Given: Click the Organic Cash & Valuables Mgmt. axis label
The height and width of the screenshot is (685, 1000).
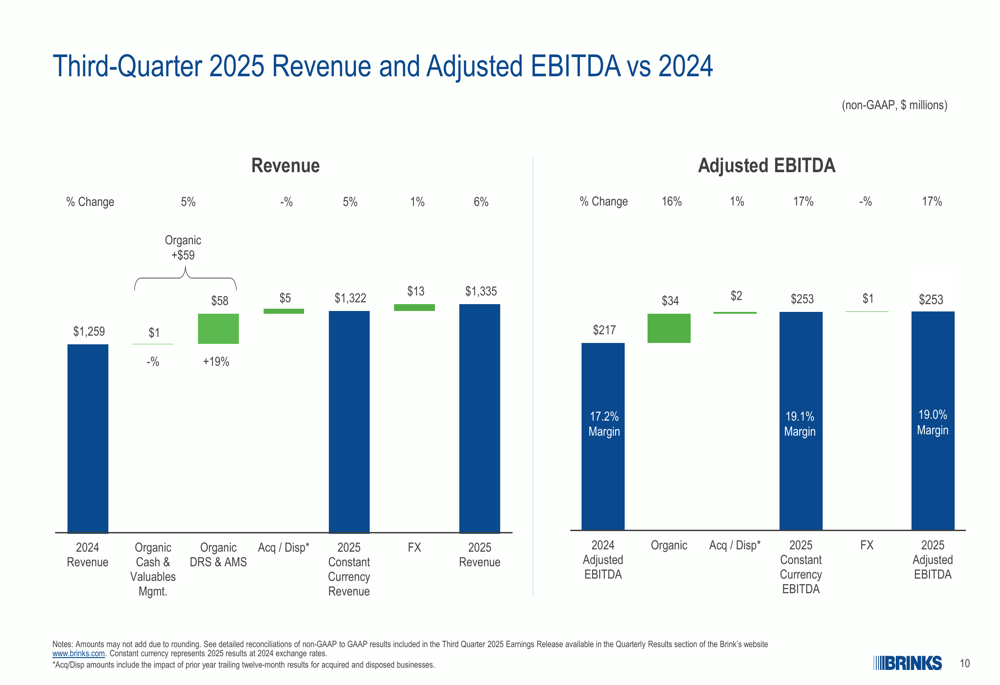Looking at the screenshot, I should pyautogui.click(x=153, y=569).
